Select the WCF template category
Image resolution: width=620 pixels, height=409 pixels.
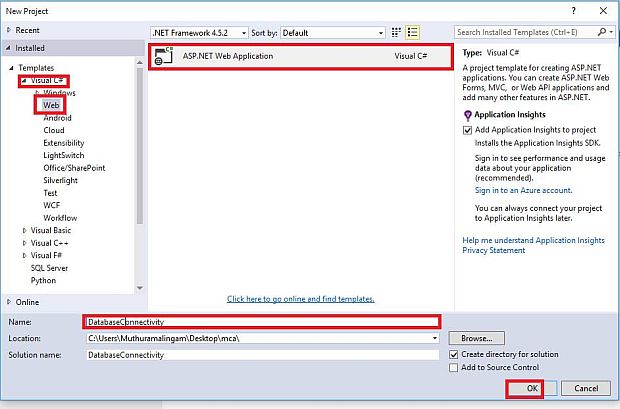pyautogui.click(x=51, y=205)
